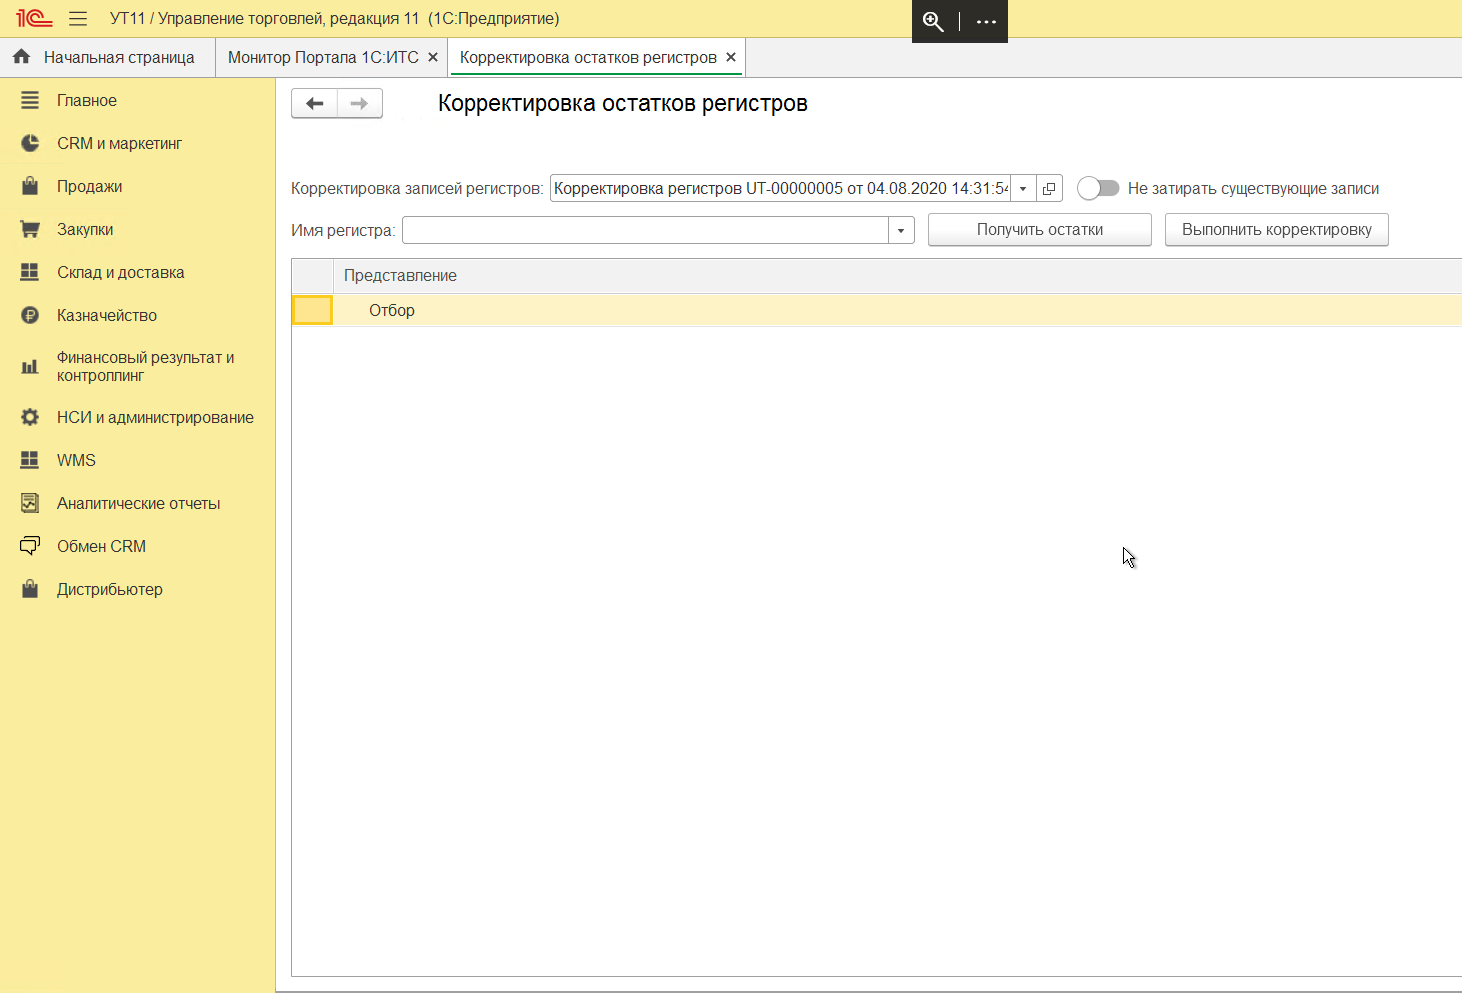Image resolution: width=1462 pixels, height=993 pixels.
Task: Click the Продажи bag icon
Action: [x=30, y=186]
